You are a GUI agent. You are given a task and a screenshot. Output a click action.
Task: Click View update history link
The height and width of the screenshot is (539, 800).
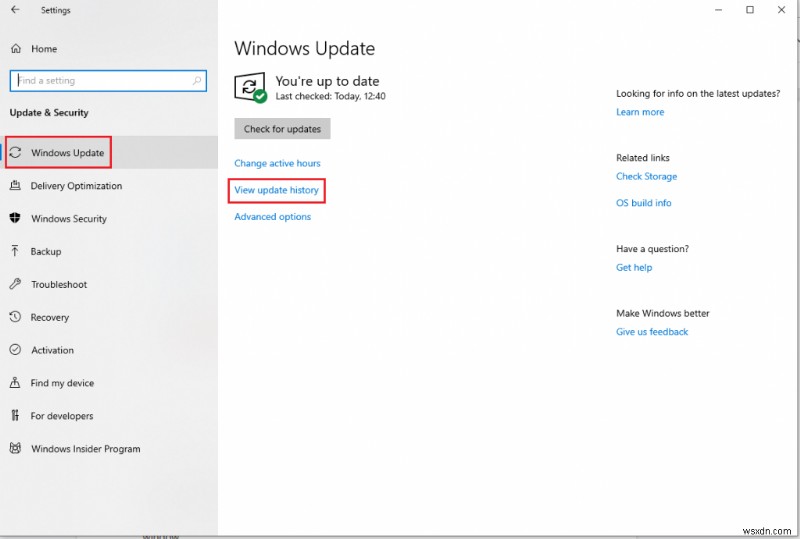tap(276, 190)
